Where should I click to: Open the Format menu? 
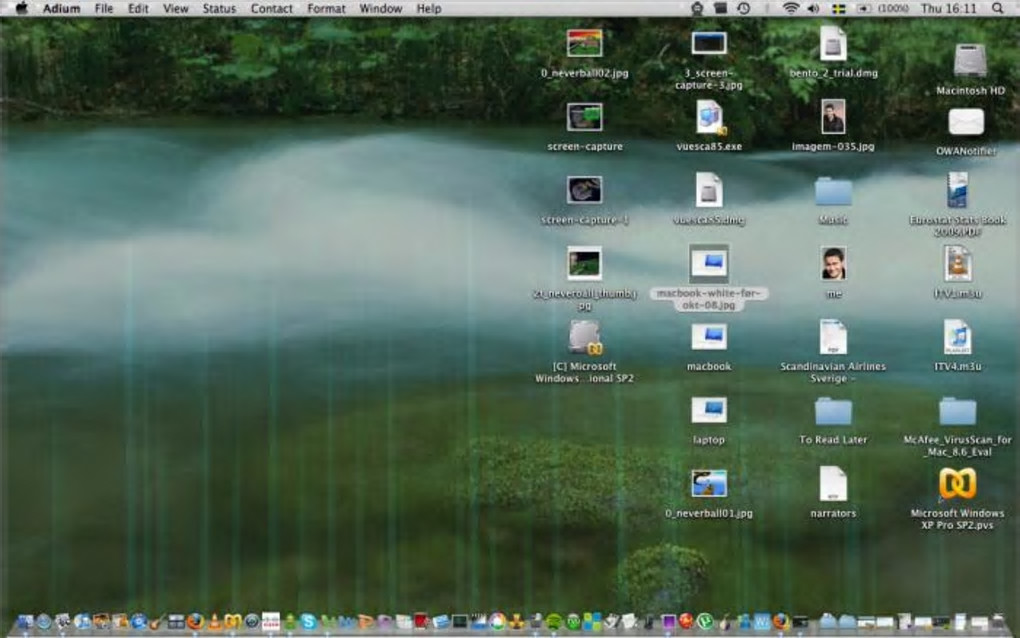326,8
